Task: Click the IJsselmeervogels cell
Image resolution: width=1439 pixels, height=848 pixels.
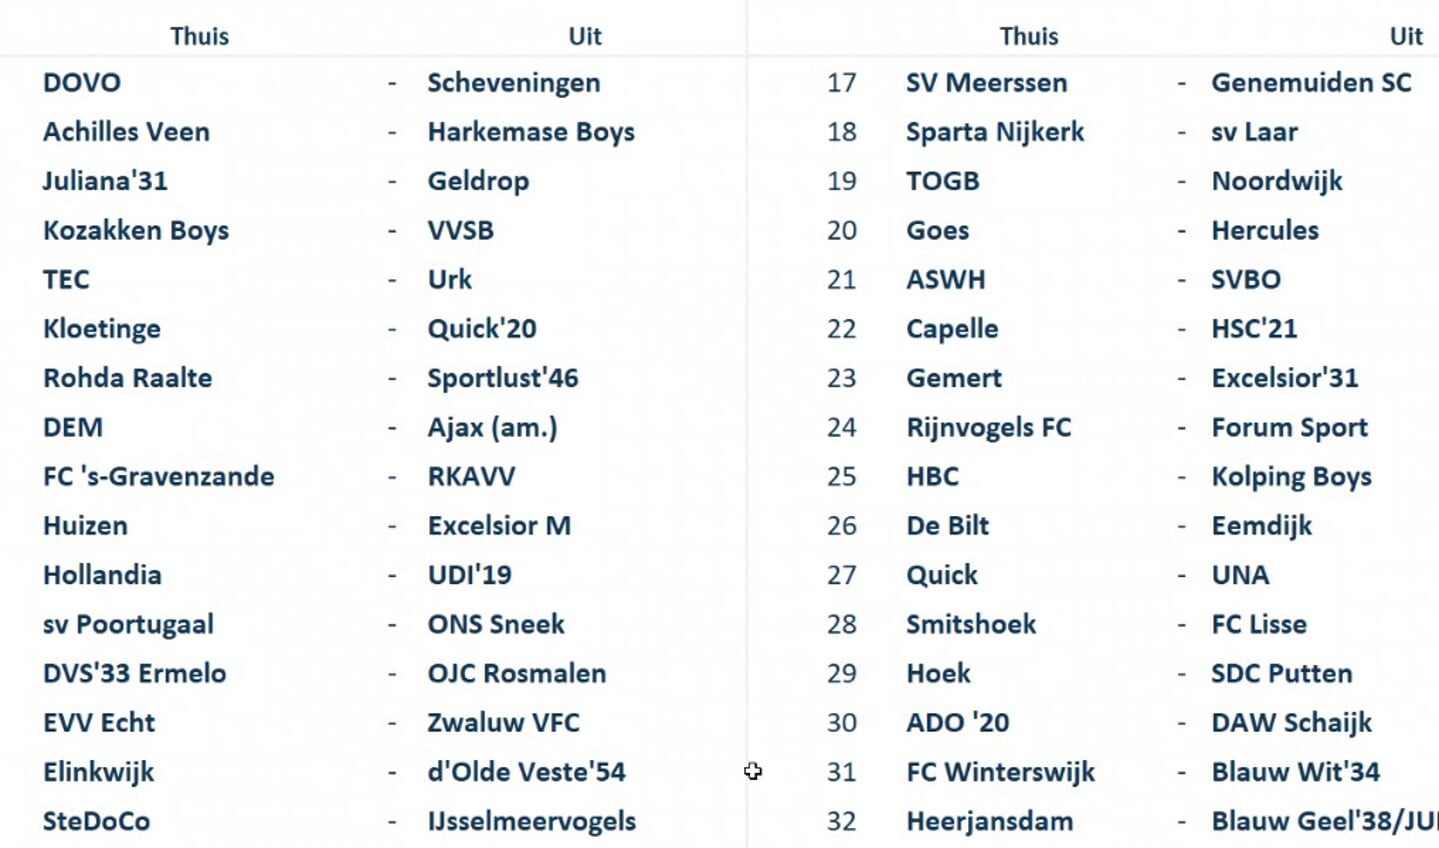Action: click(x=531, y=822)
